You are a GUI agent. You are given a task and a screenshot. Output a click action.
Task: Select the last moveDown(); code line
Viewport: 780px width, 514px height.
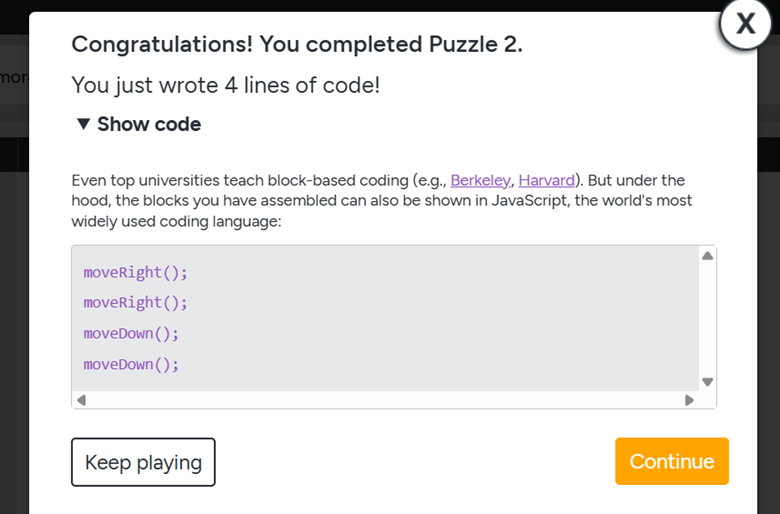(131, 364)
